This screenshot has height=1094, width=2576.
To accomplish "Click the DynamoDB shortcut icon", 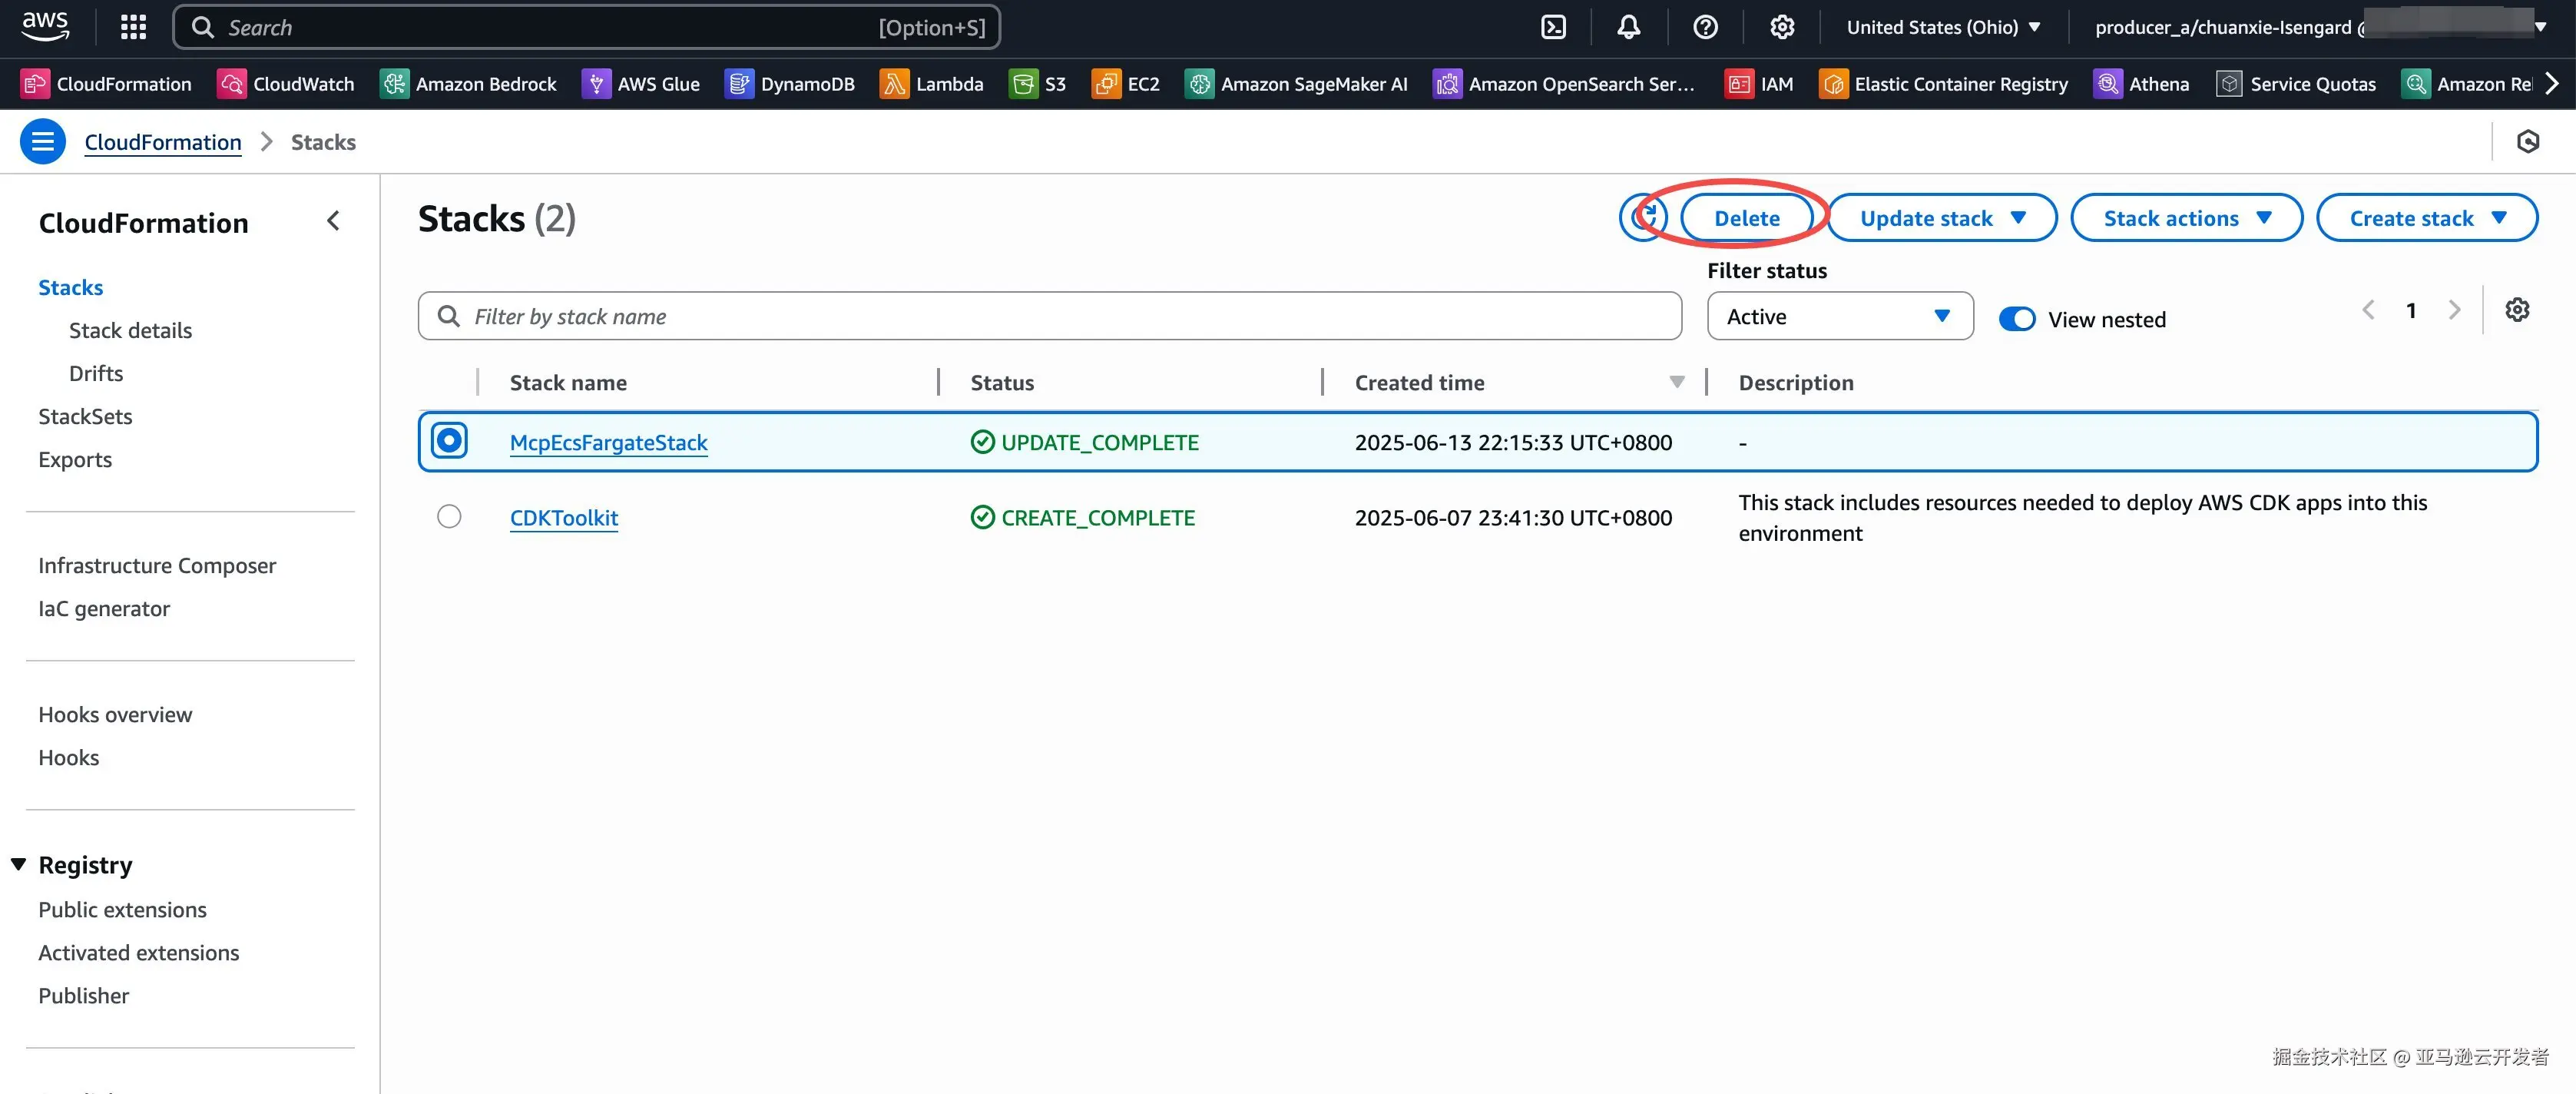I will [738, 84].
